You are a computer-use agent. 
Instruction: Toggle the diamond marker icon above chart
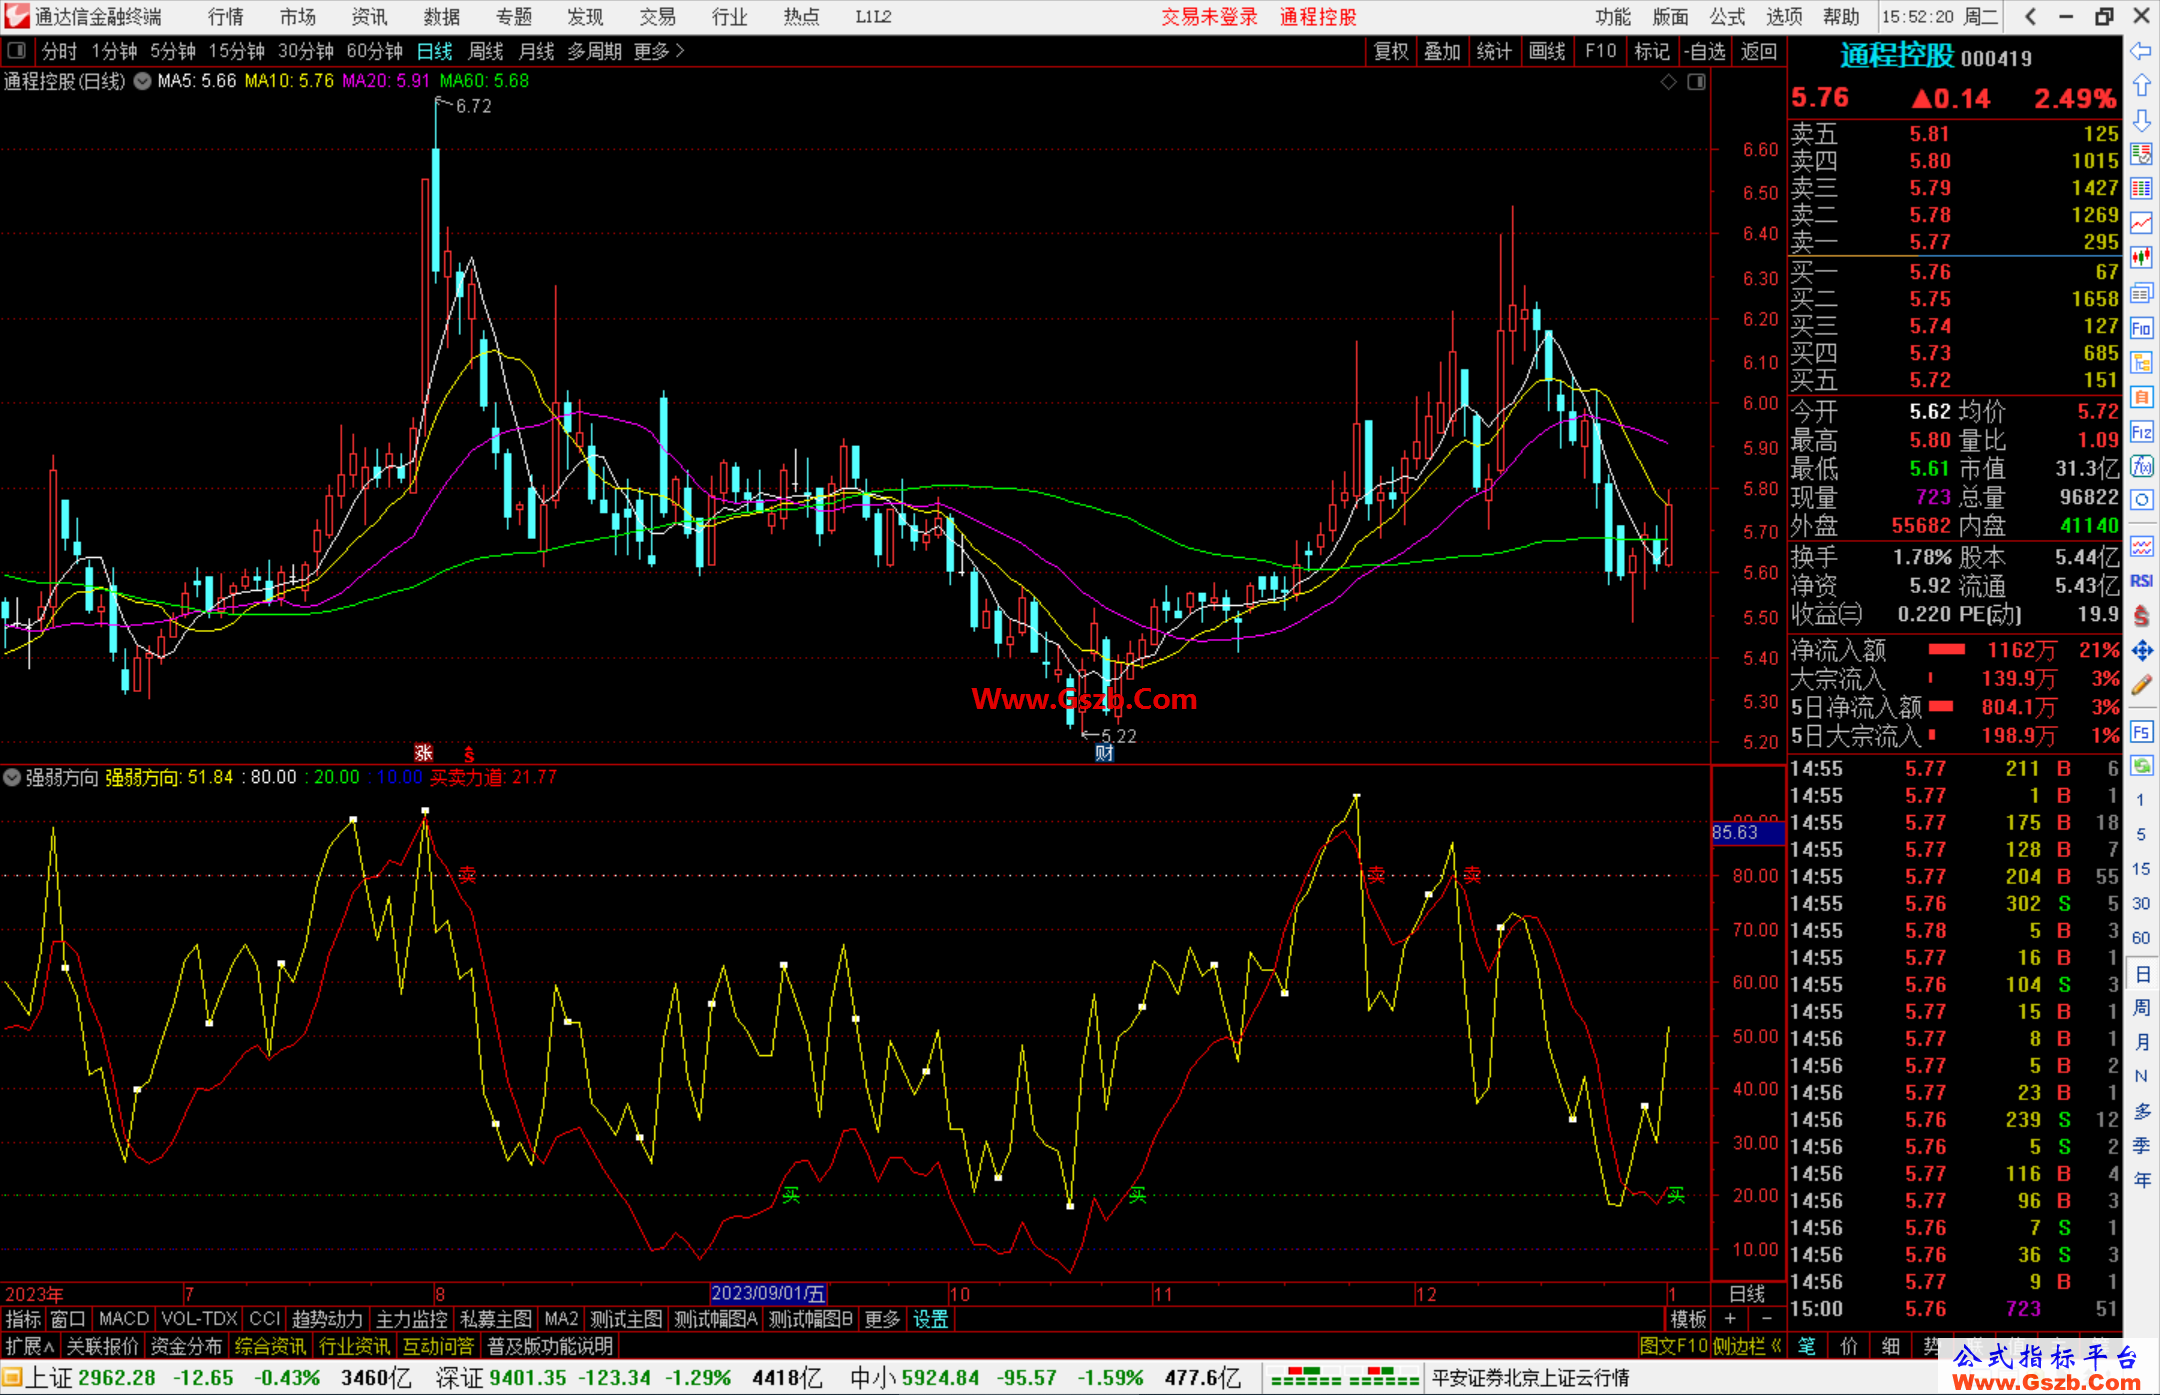pyautogui.click(x=1669, y=82)
